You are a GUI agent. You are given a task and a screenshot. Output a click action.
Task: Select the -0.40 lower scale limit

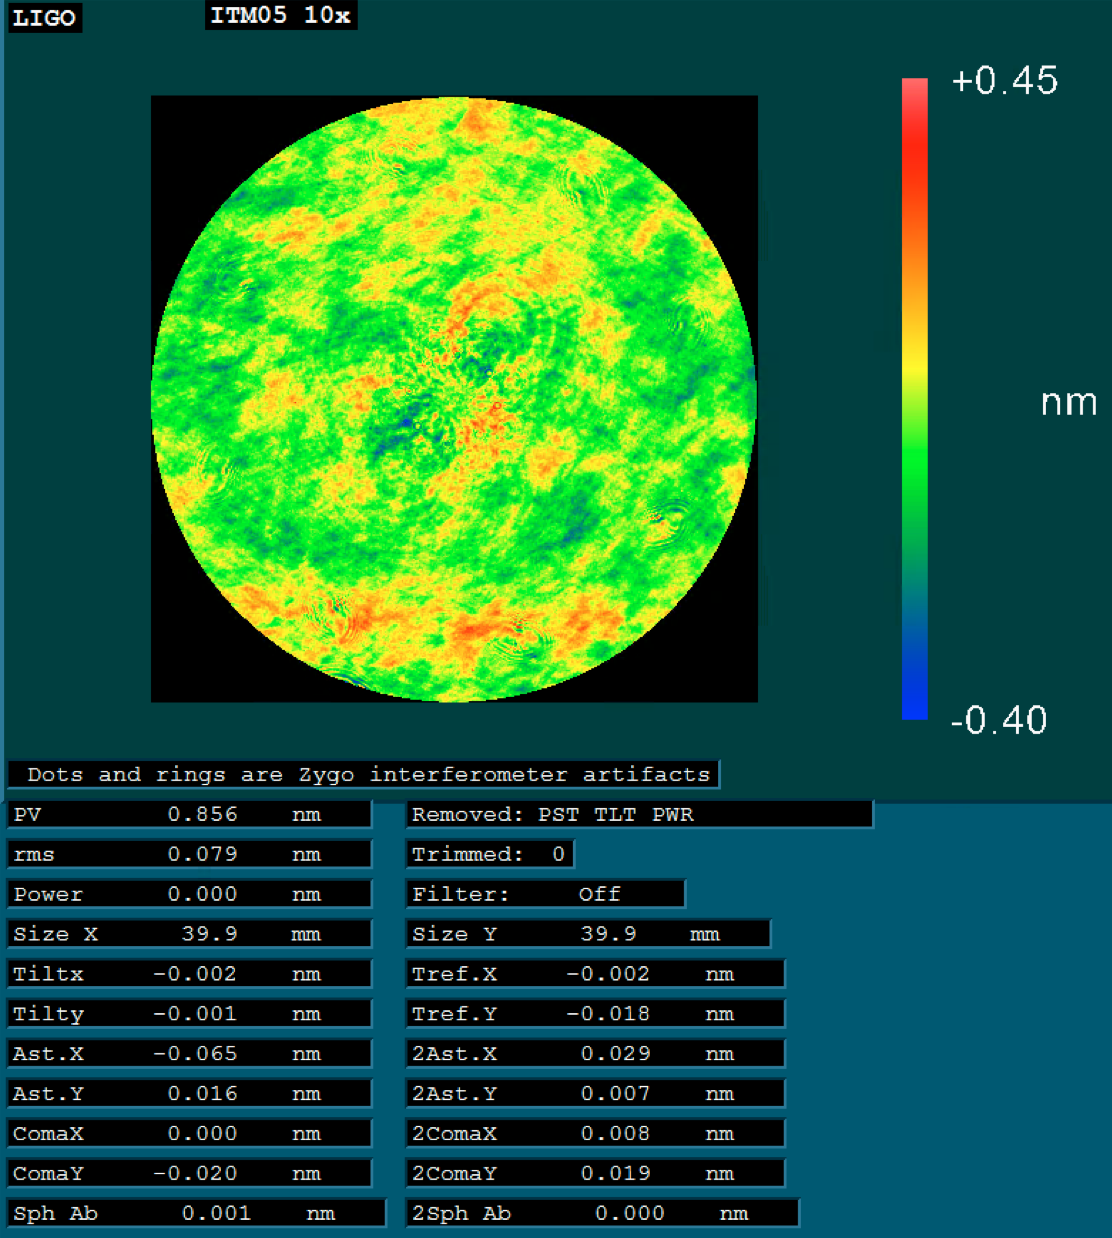tap(998, 720)
